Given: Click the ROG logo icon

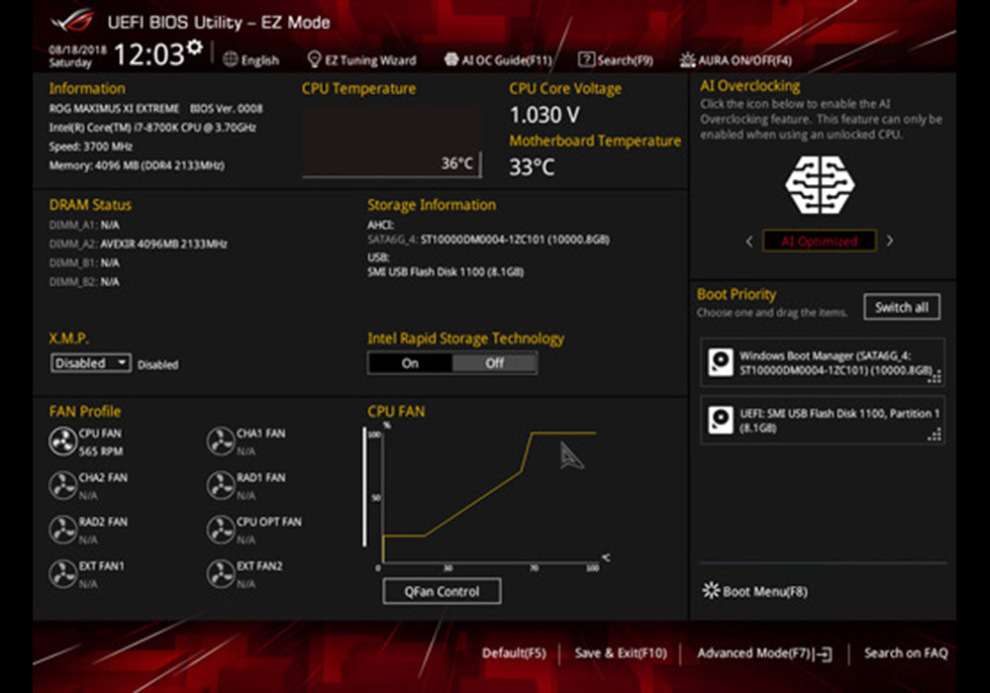Looking at the screenshot, I should tap(73, 21).
